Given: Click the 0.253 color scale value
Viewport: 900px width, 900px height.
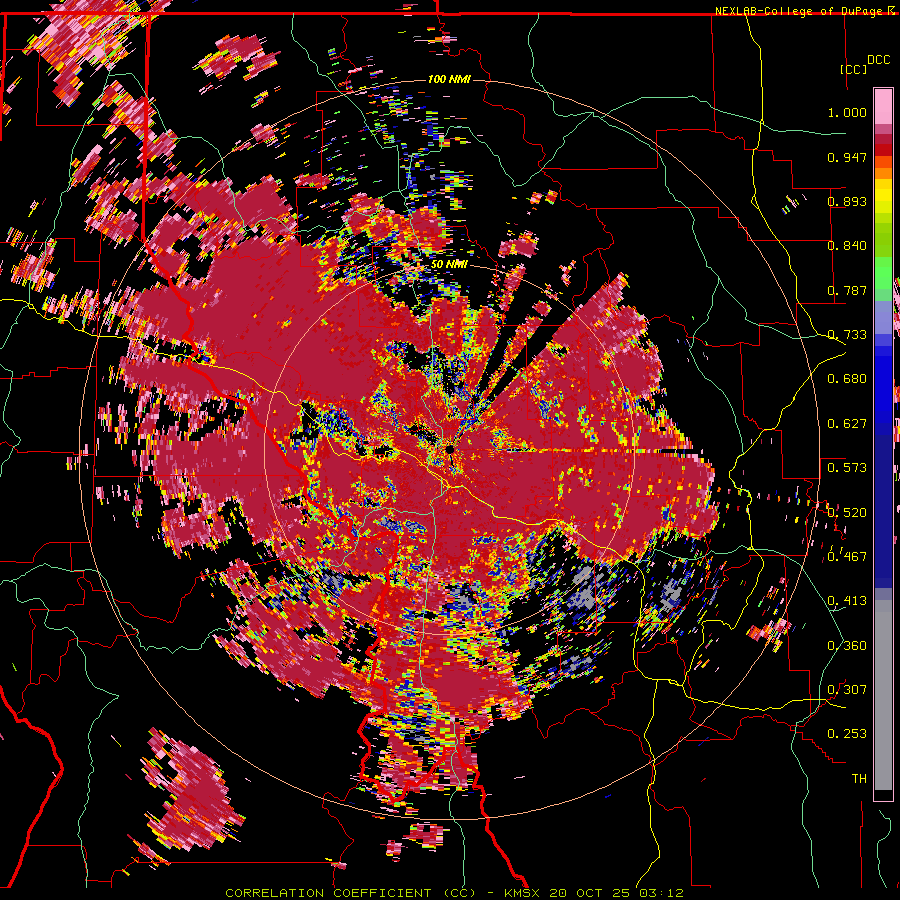Looking at the screenshot, I should tap(847, 734).
